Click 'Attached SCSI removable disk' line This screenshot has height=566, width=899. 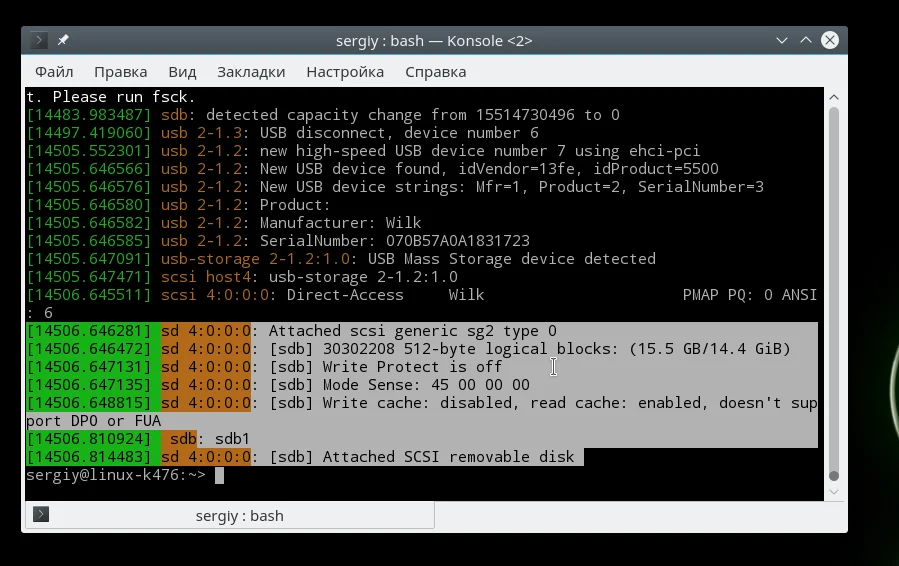pyautogui.click(x=300, y=458)
